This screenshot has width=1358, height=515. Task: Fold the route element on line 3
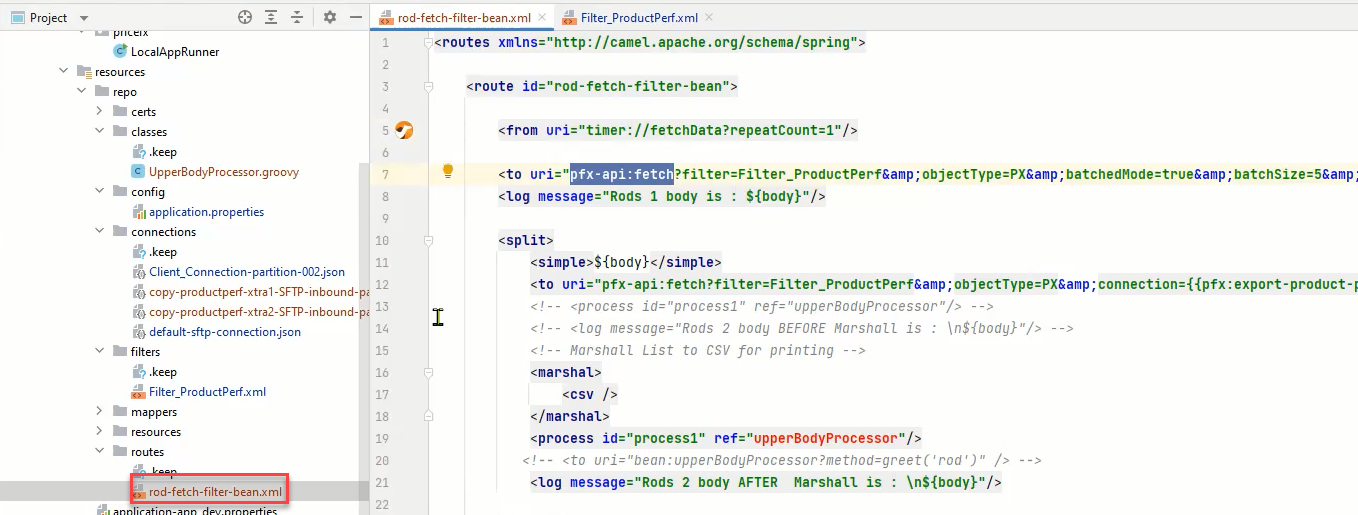tap(428, 87)
